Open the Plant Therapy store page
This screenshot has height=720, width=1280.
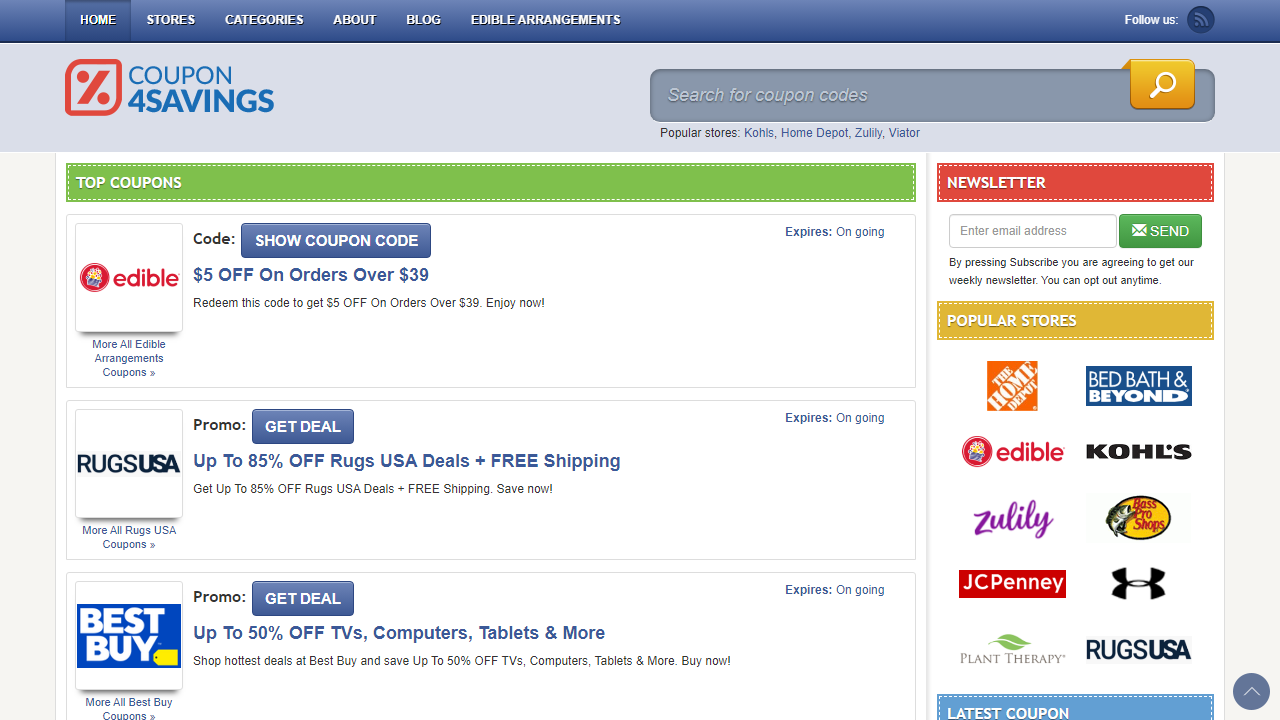point(1012,648)
